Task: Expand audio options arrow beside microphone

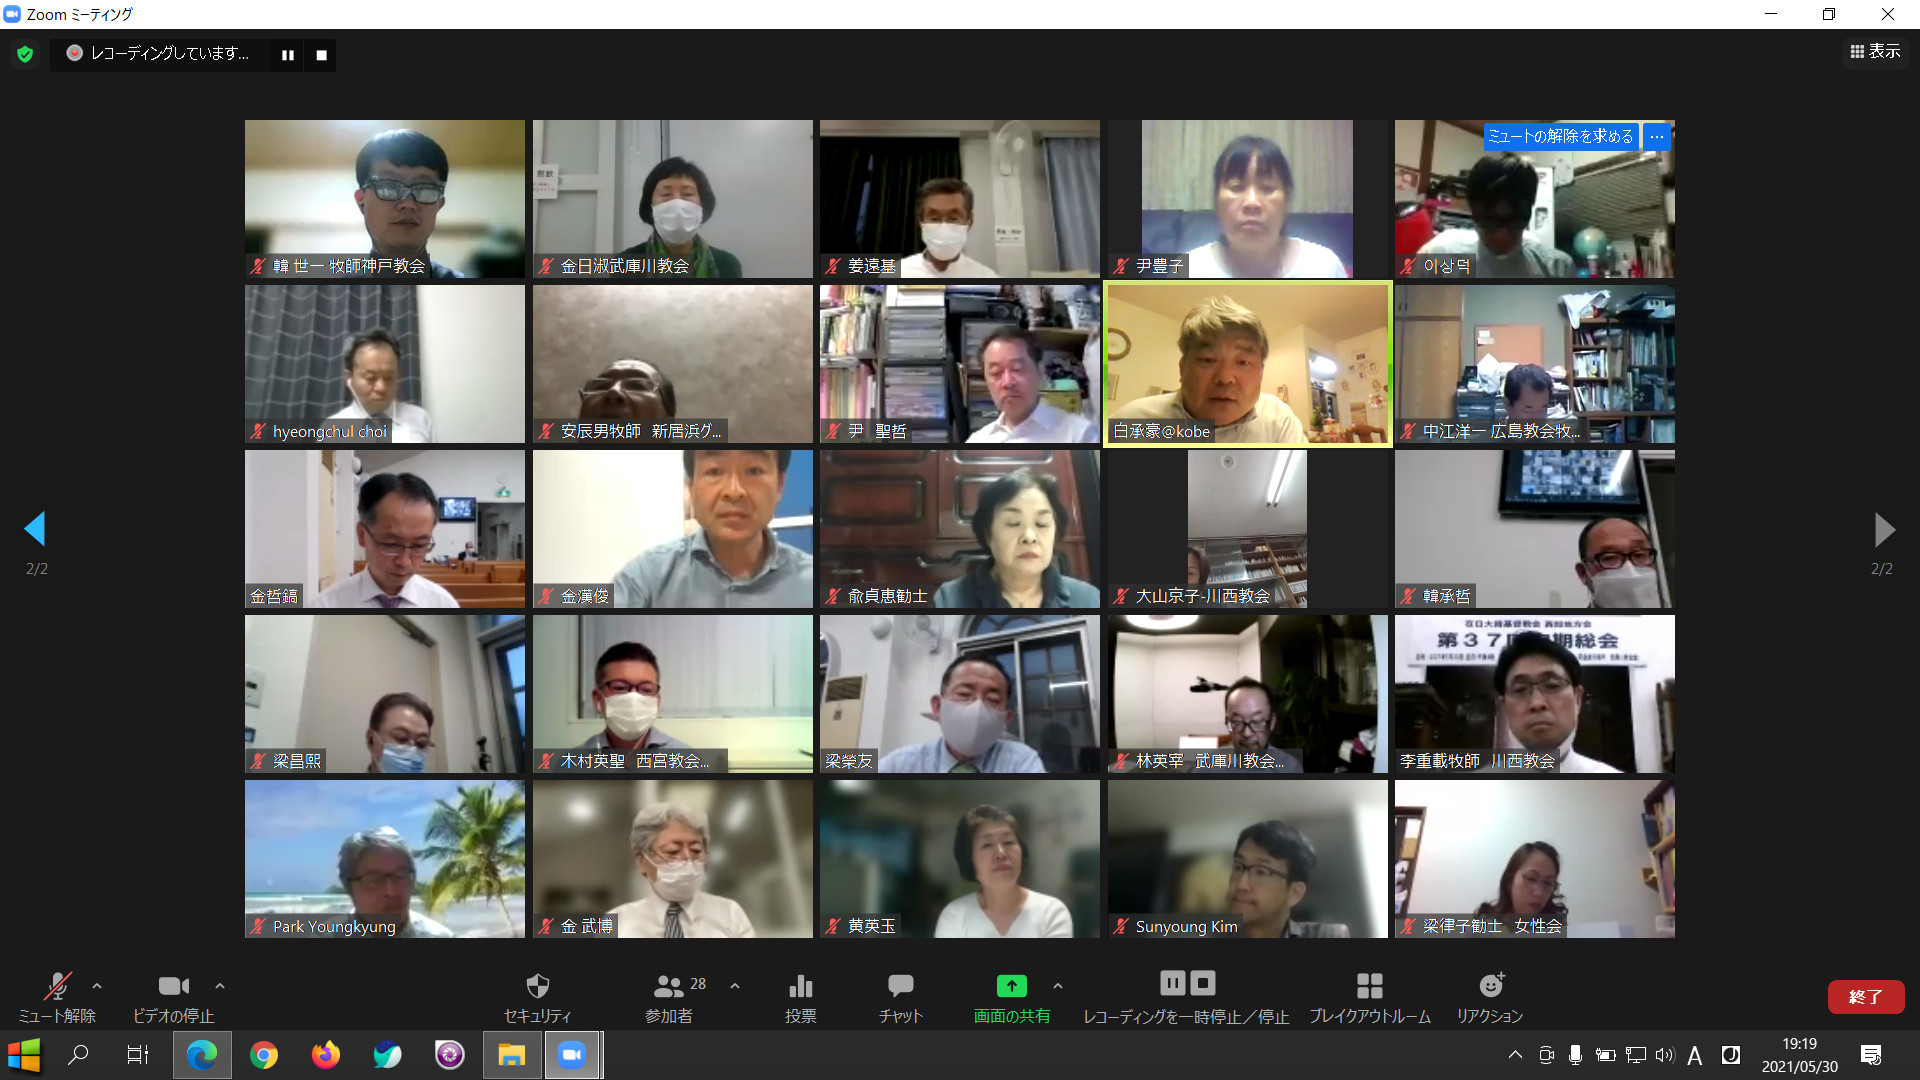Action: [x=97, y=986]
